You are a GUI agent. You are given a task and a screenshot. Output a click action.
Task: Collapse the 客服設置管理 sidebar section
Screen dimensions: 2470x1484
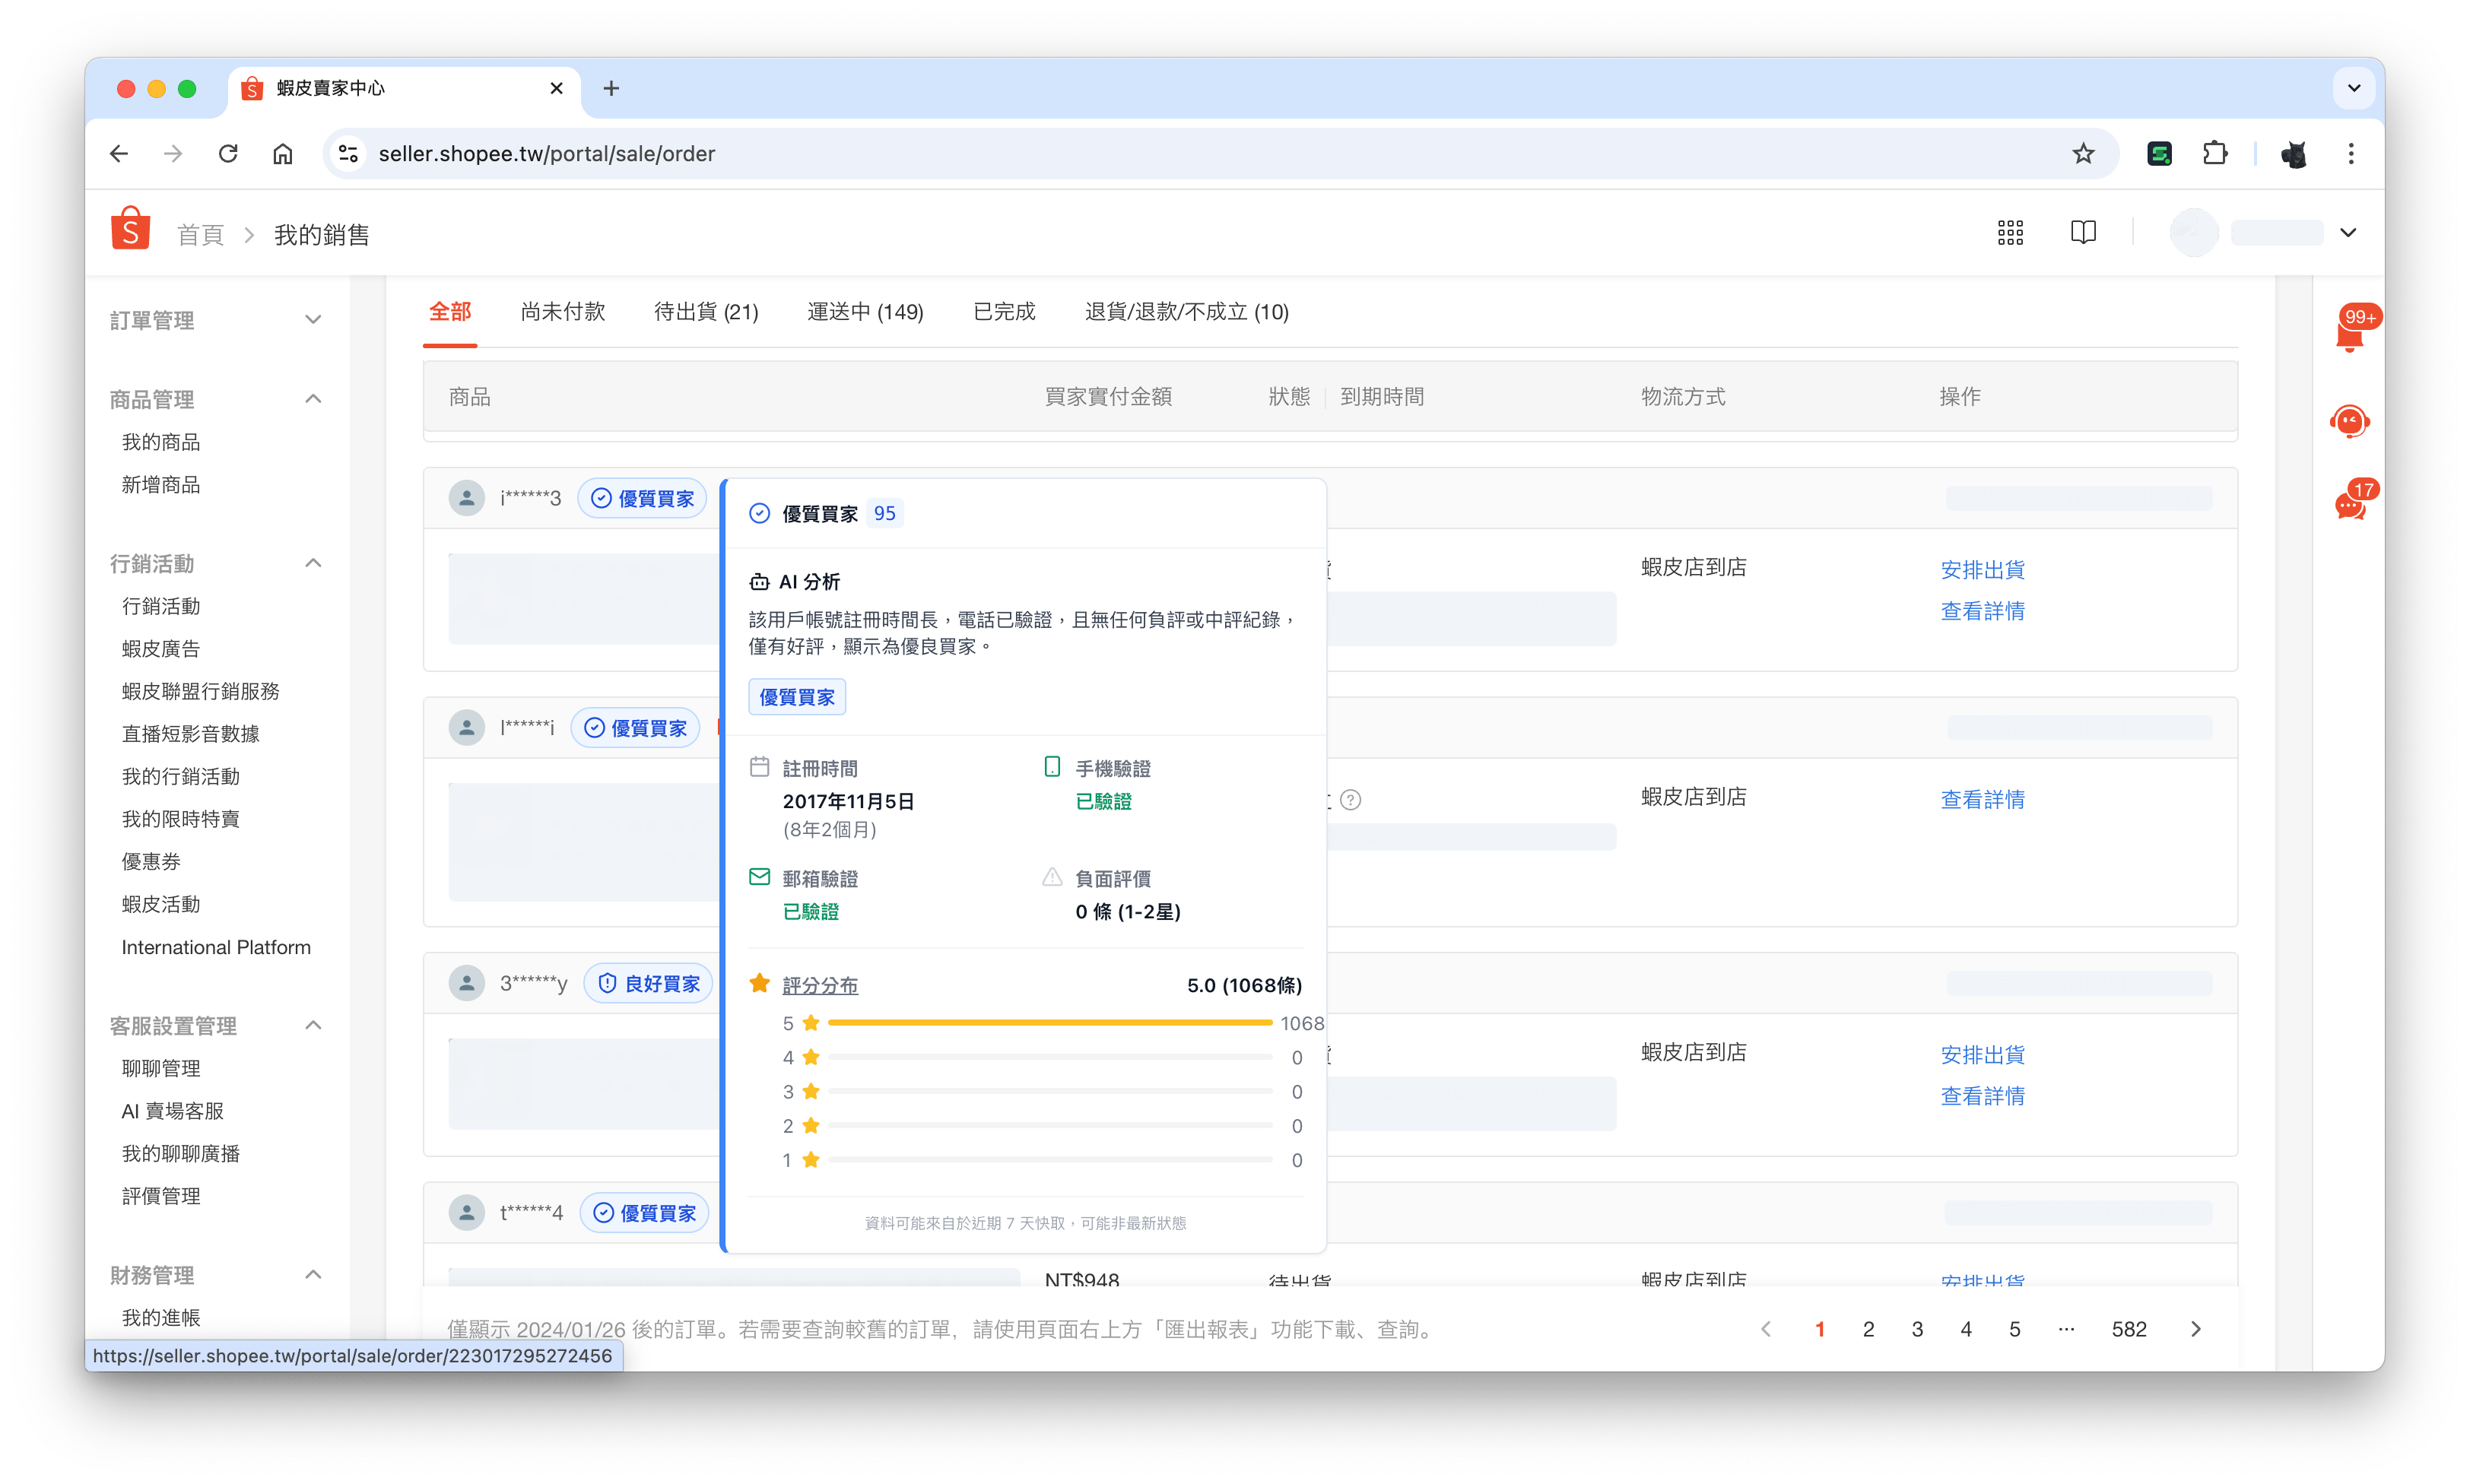pos(313,1025)
